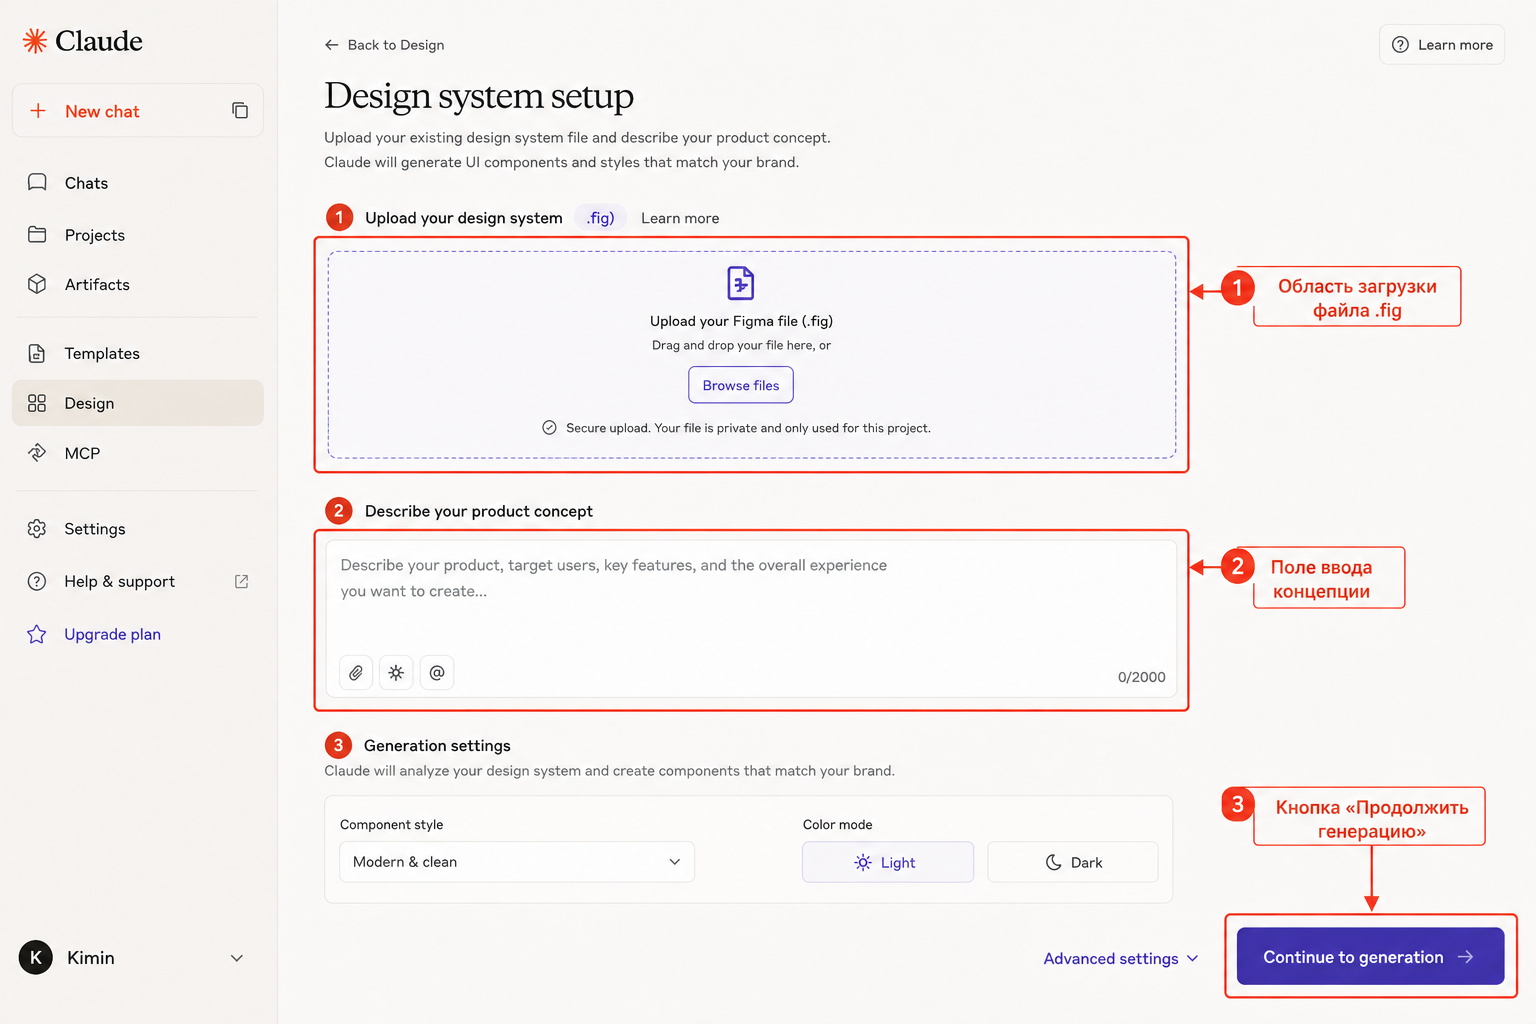Go to Artifacts section
1536x1024 pixels.
click(138, 284)
